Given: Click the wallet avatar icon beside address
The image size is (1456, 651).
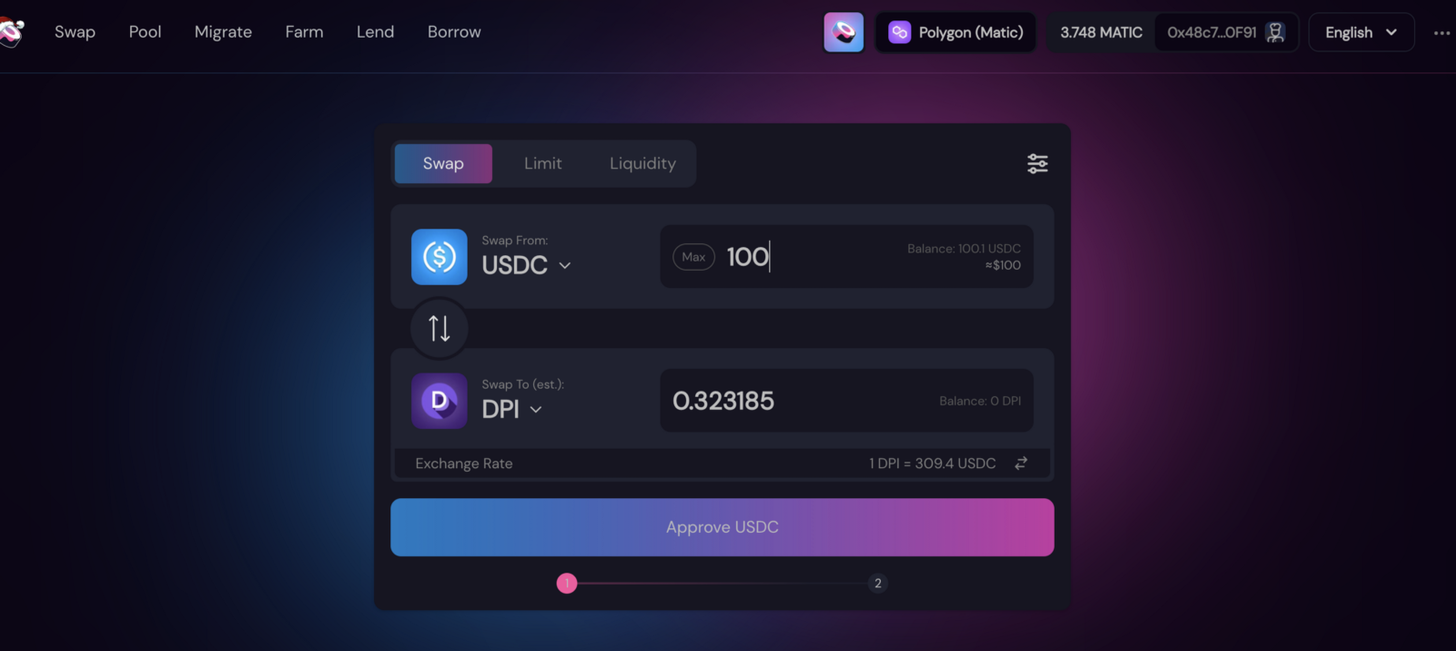Looking at the screenshot, I should [x=1275, y=32].
